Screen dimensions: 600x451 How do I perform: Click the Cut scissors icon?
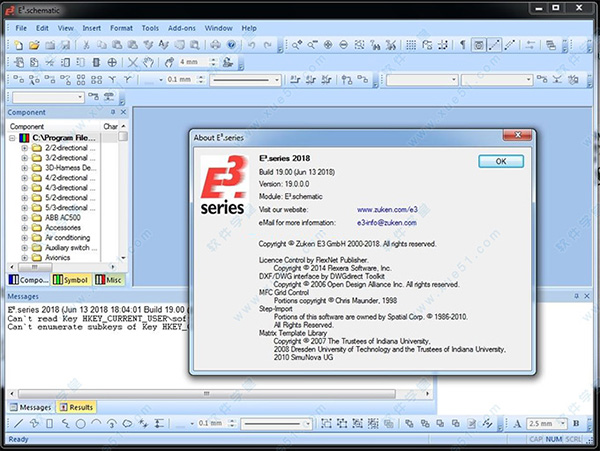(86, 45)
